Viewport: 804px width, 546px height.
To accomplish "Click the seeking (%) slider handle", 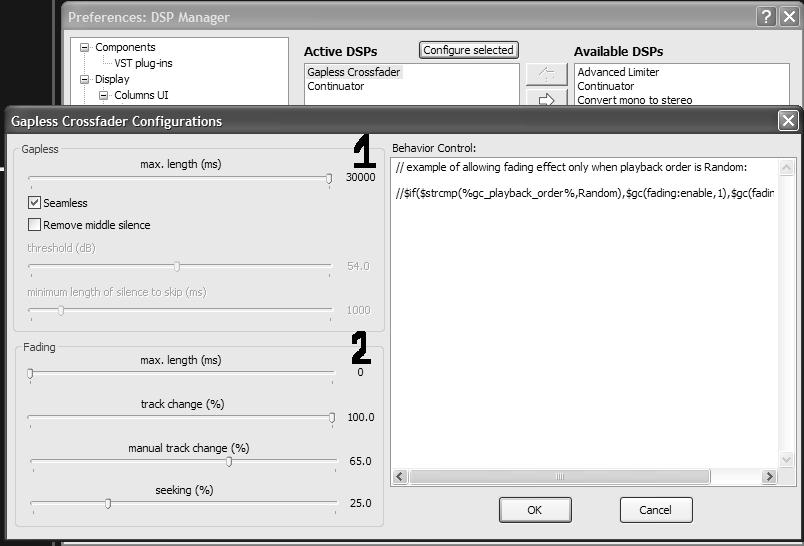I will point(108,504).
